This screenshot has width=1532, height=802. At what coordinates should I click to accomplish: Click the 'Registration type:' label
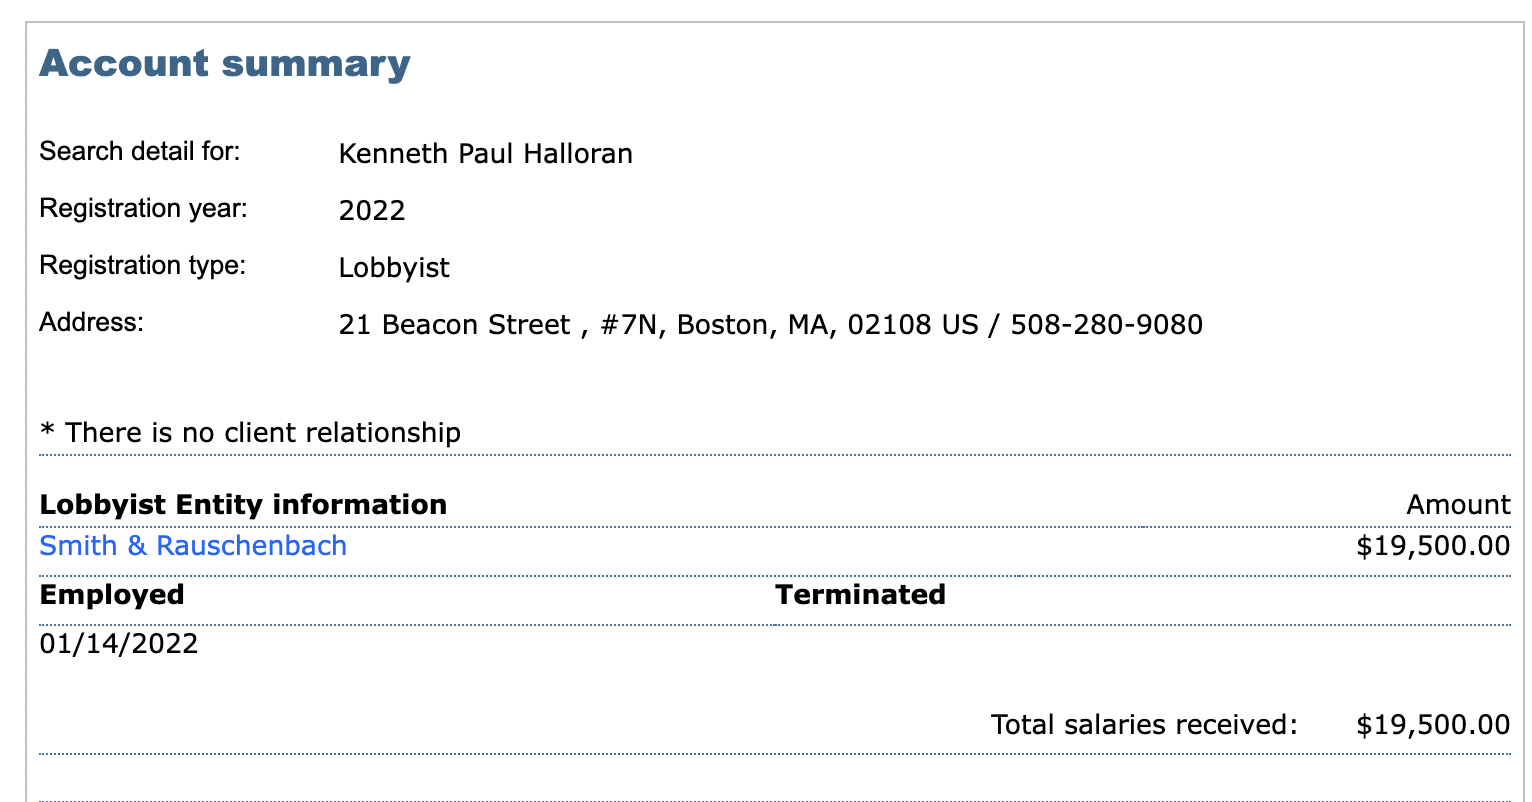pos(142,266)
